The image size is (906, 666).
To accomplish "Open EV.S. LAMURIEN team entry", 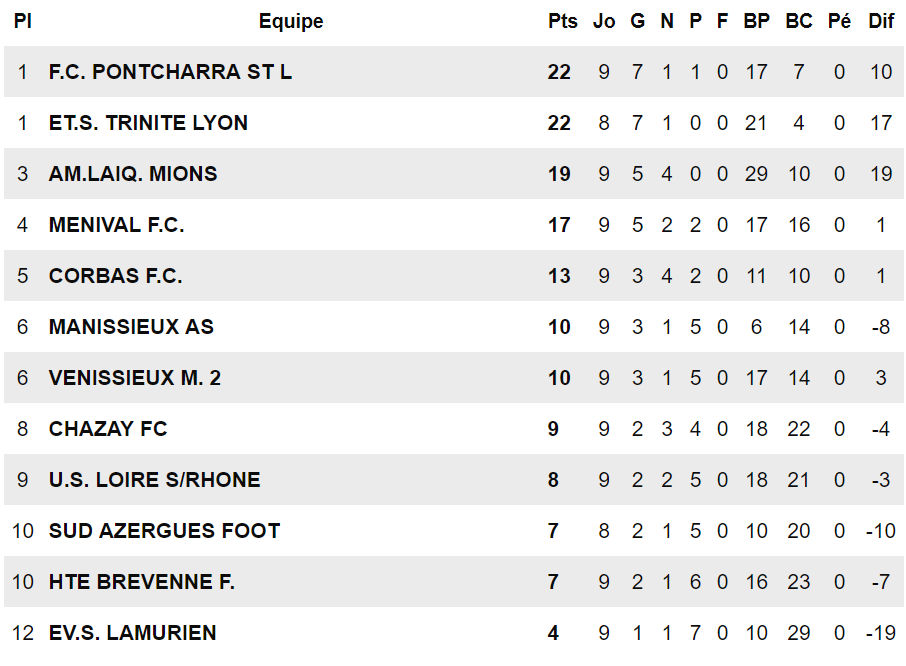I will [132, 633].
